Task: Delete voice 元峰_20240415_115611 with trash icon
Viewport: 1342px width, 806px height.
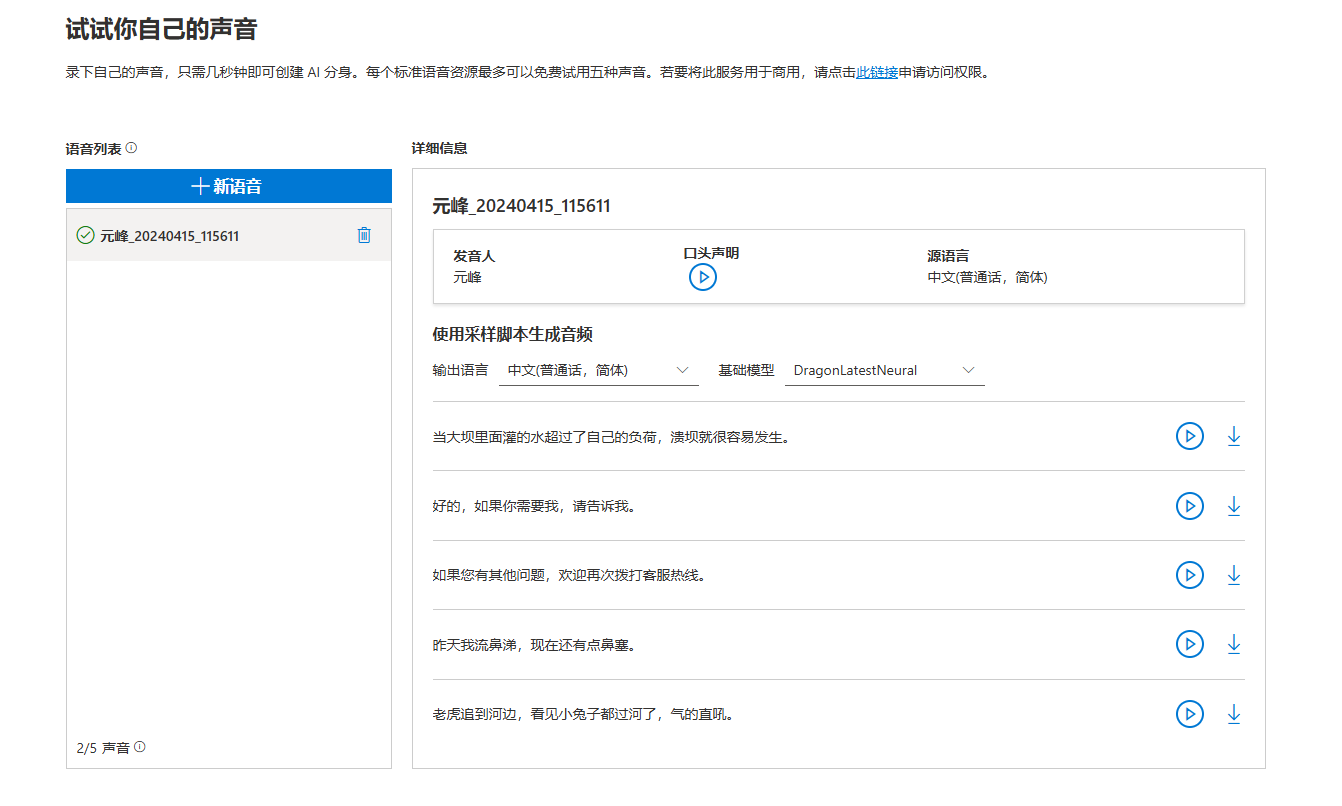Action: [364, 235]
